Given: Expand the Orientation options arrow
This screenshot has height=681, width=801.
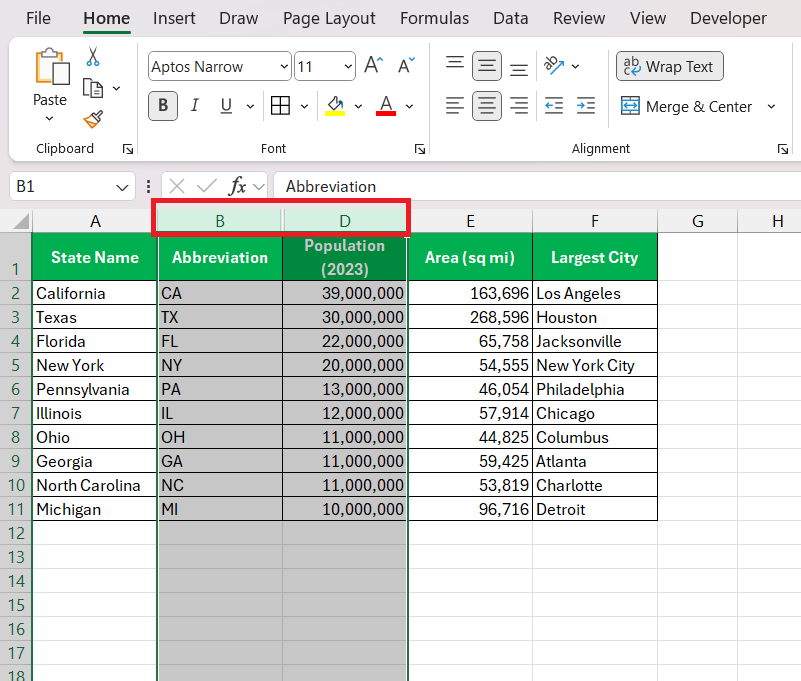Looking at the screenshot, I should point(576,66).
